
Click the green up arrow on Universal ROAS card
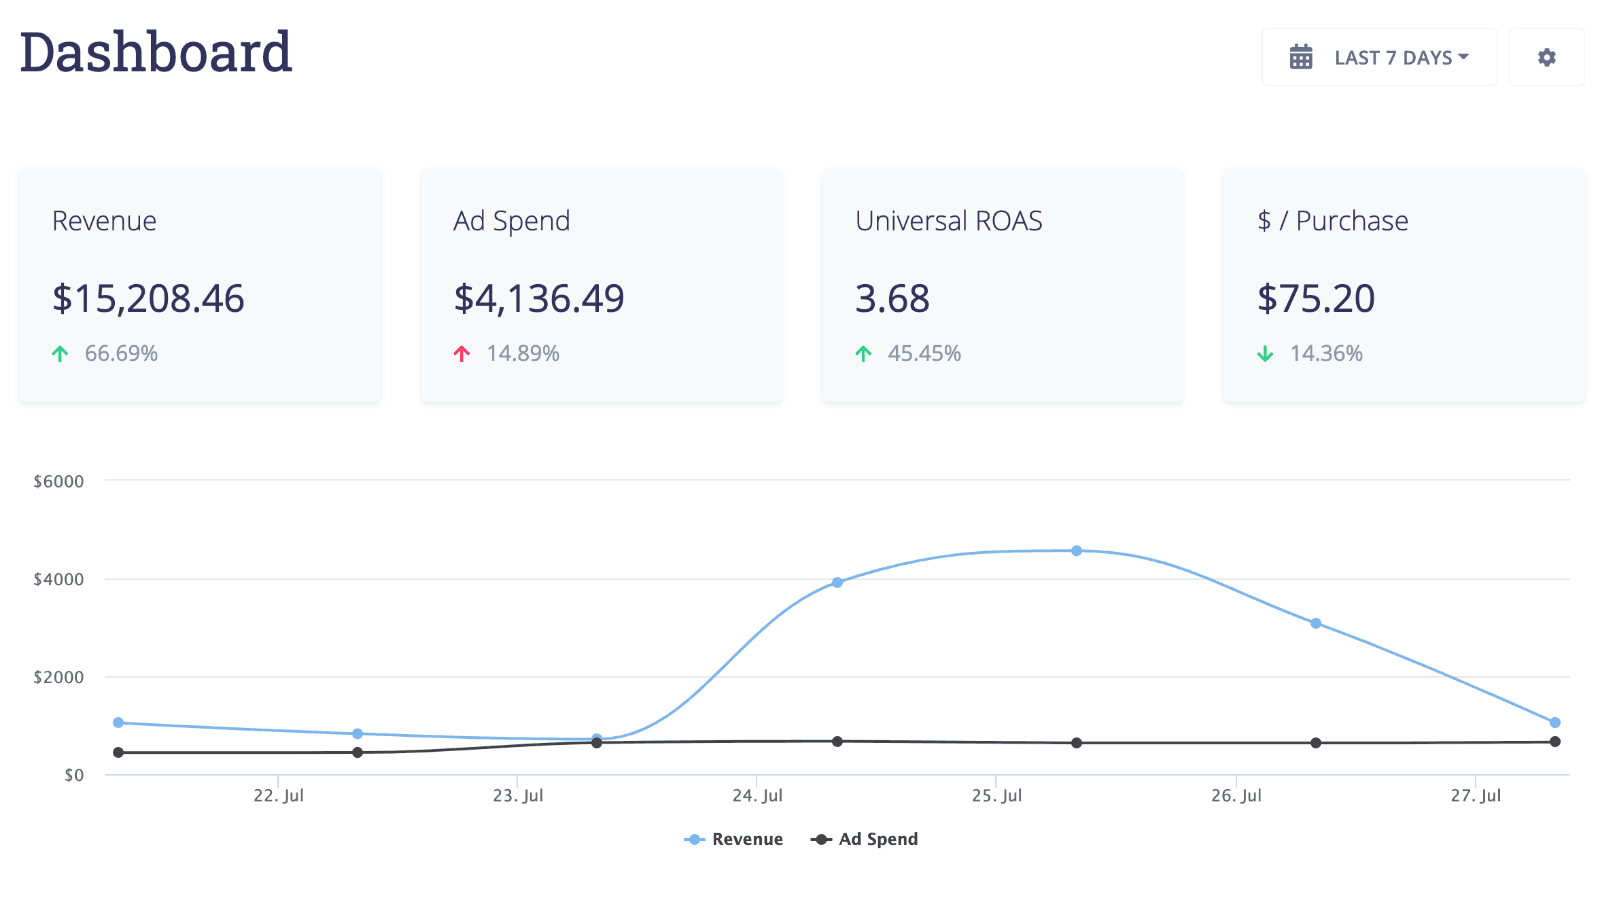click(x=864, y=352)
